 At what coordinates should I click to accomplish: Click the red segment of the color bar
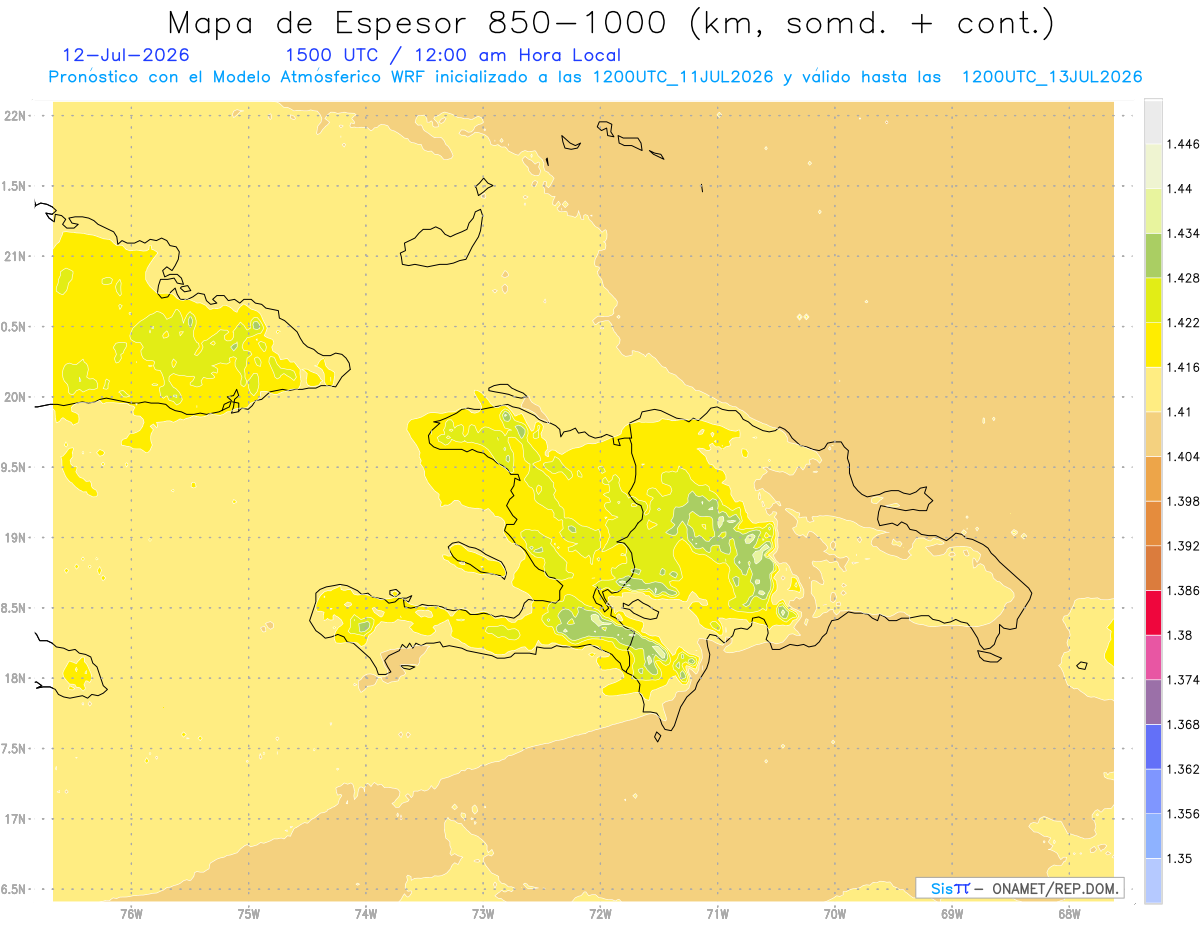coord(1153,612)
